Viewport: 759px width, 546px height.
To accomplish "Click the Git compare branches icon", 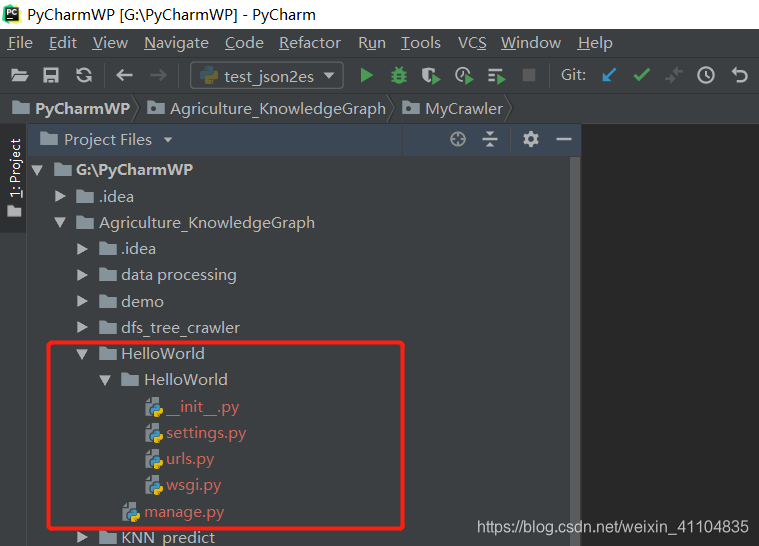I will click(x=673, y=76).
